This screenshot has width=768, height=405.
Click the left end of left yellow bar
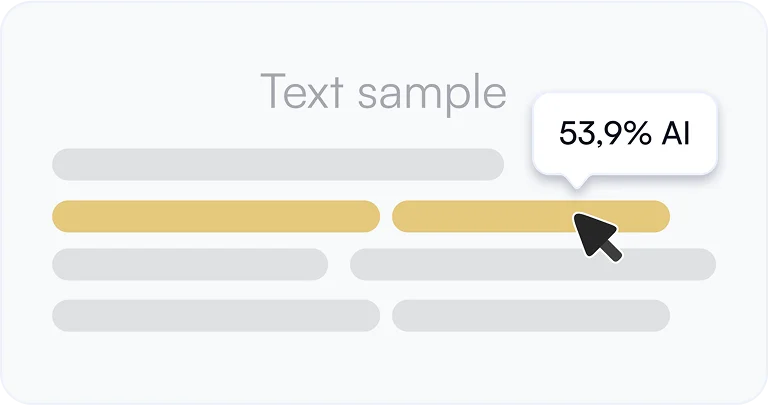(x=62, y=216)
